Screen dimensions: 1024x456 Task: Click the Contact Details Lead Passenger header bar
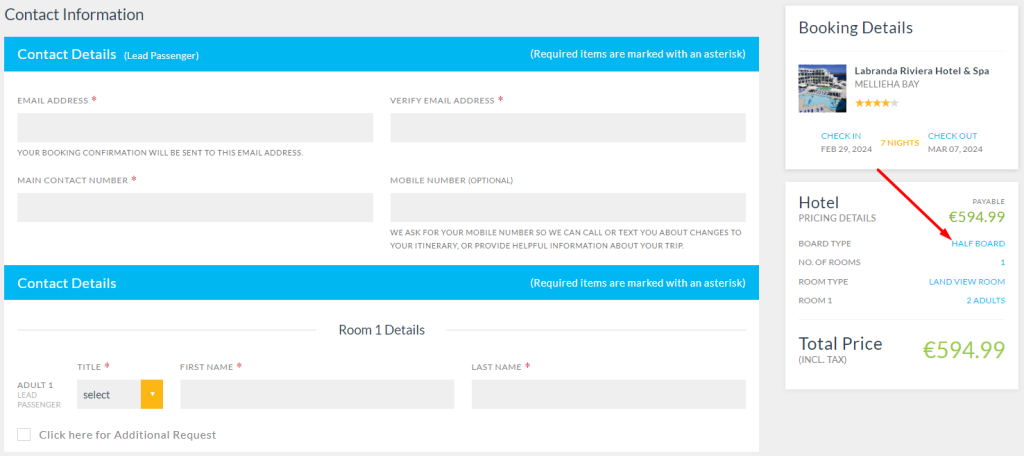[381, 54]
